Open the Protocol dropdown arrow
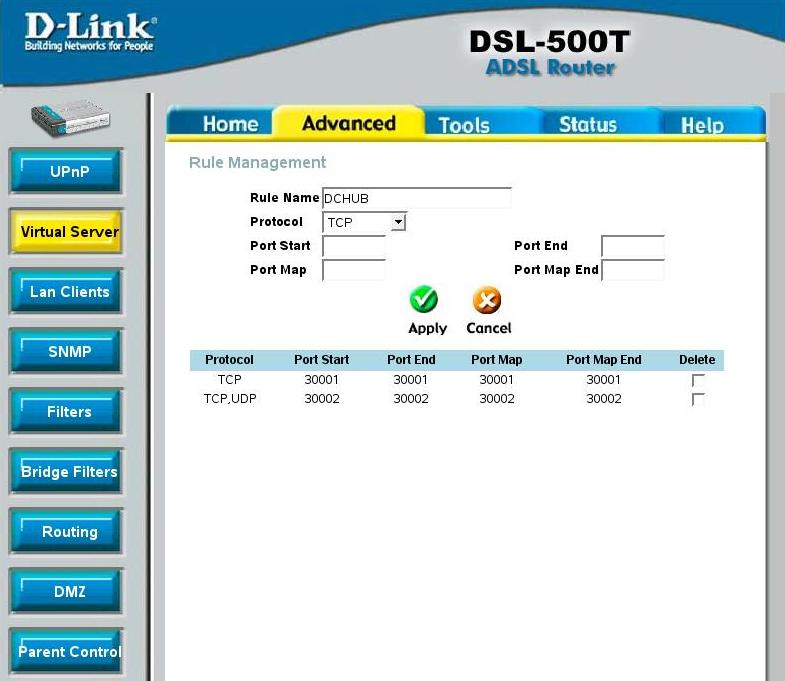This screenshot has height=681, width=785. pyautogui.click(x=398, y=222)
